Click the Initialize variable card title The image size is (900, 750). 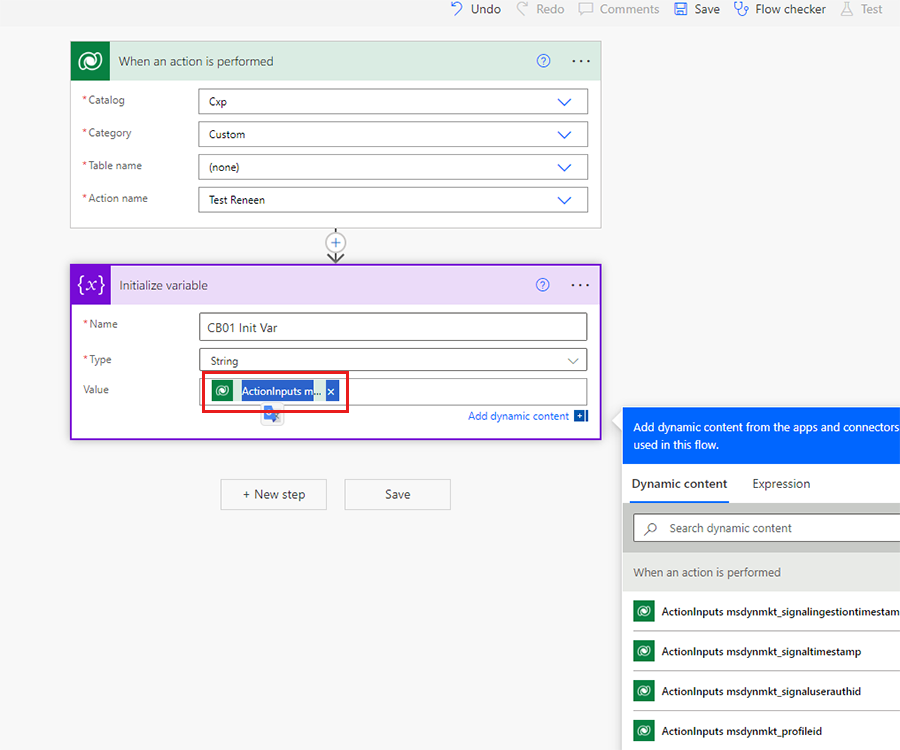tap(164, 285)
